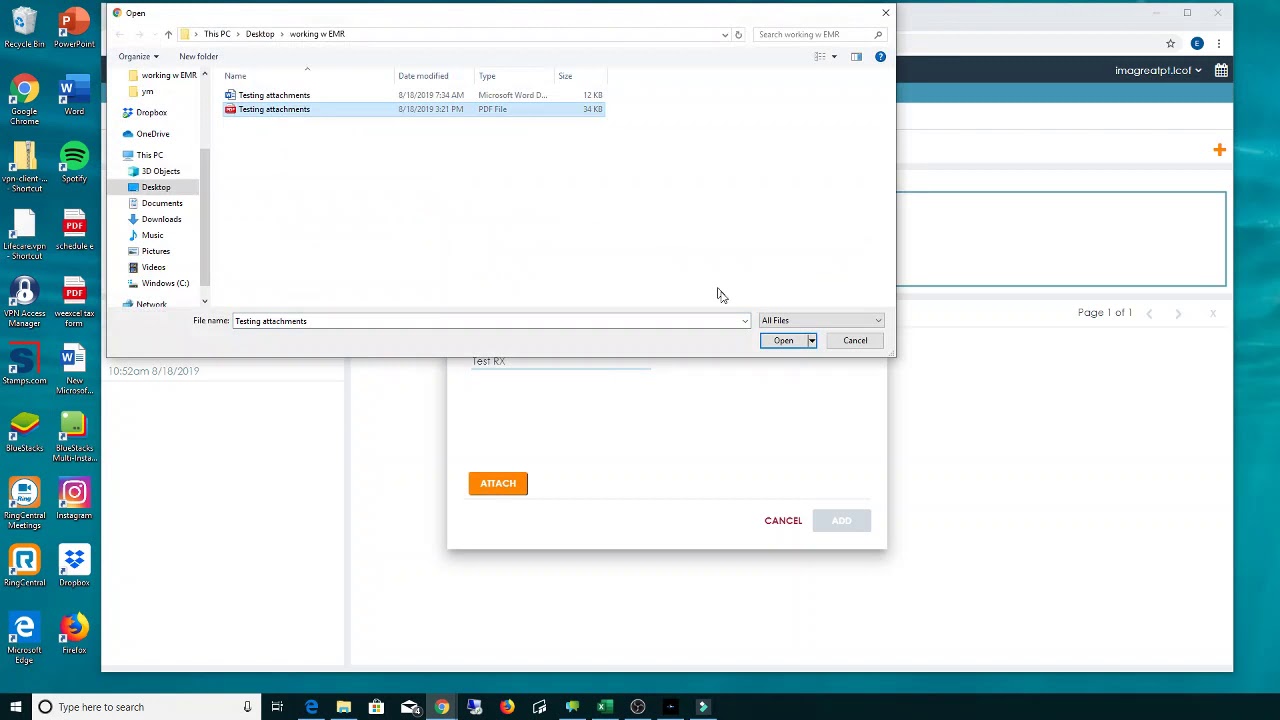This screenshot has width=1280, height=720.
Task: Click the taskbar Type here to search box
Action: 144,707
